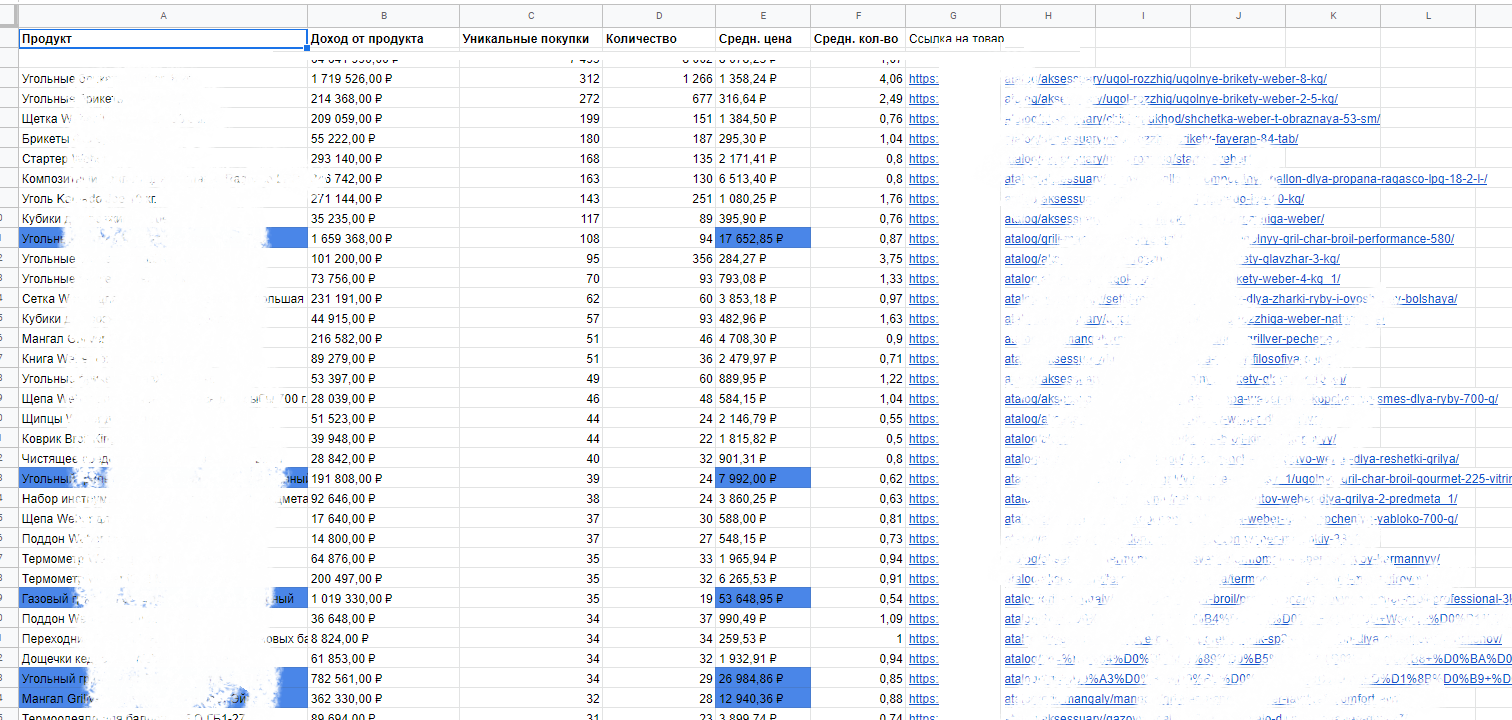
Task: Select unique purchases cell 199
Action: click(x=530, y=119)
